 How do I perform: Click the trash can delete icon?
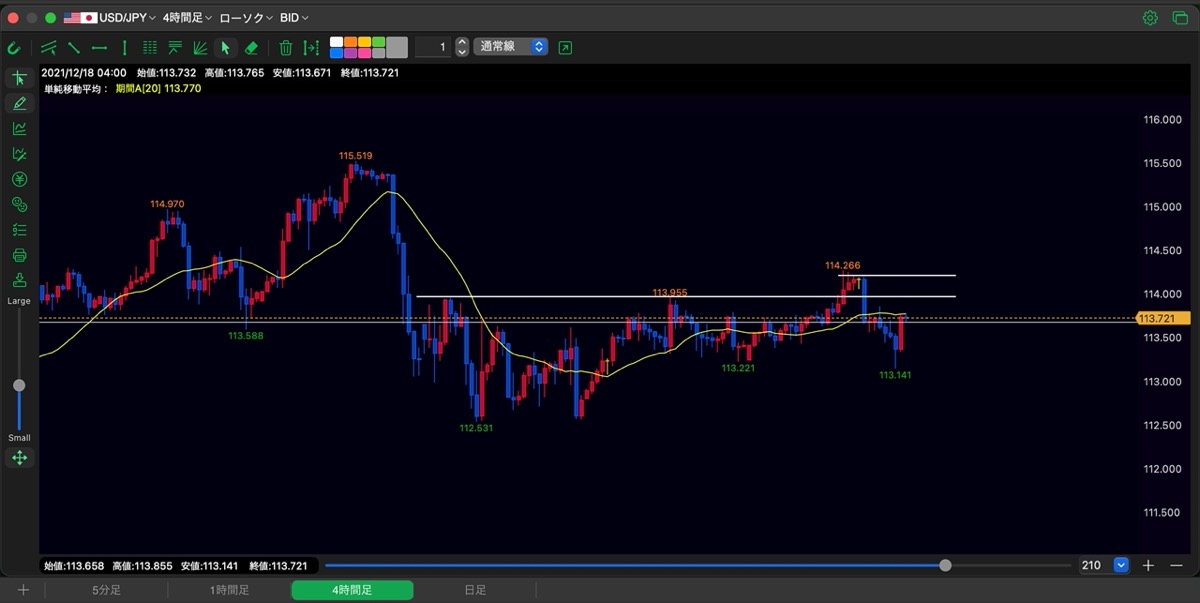coord(286,47)
